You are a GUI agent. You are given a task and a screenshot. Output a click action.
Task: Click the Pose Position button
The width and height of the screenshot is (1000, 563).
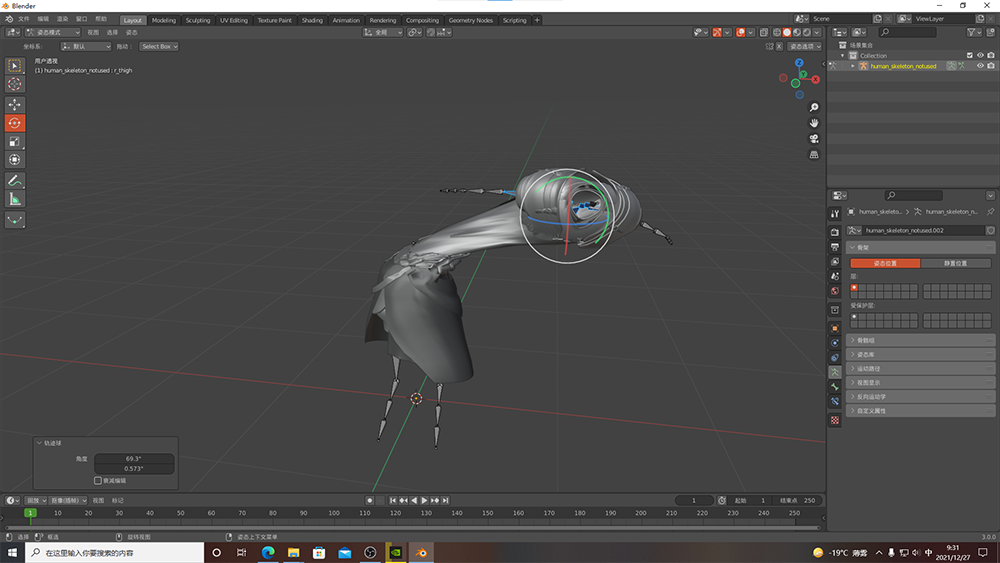click(885, 263)
